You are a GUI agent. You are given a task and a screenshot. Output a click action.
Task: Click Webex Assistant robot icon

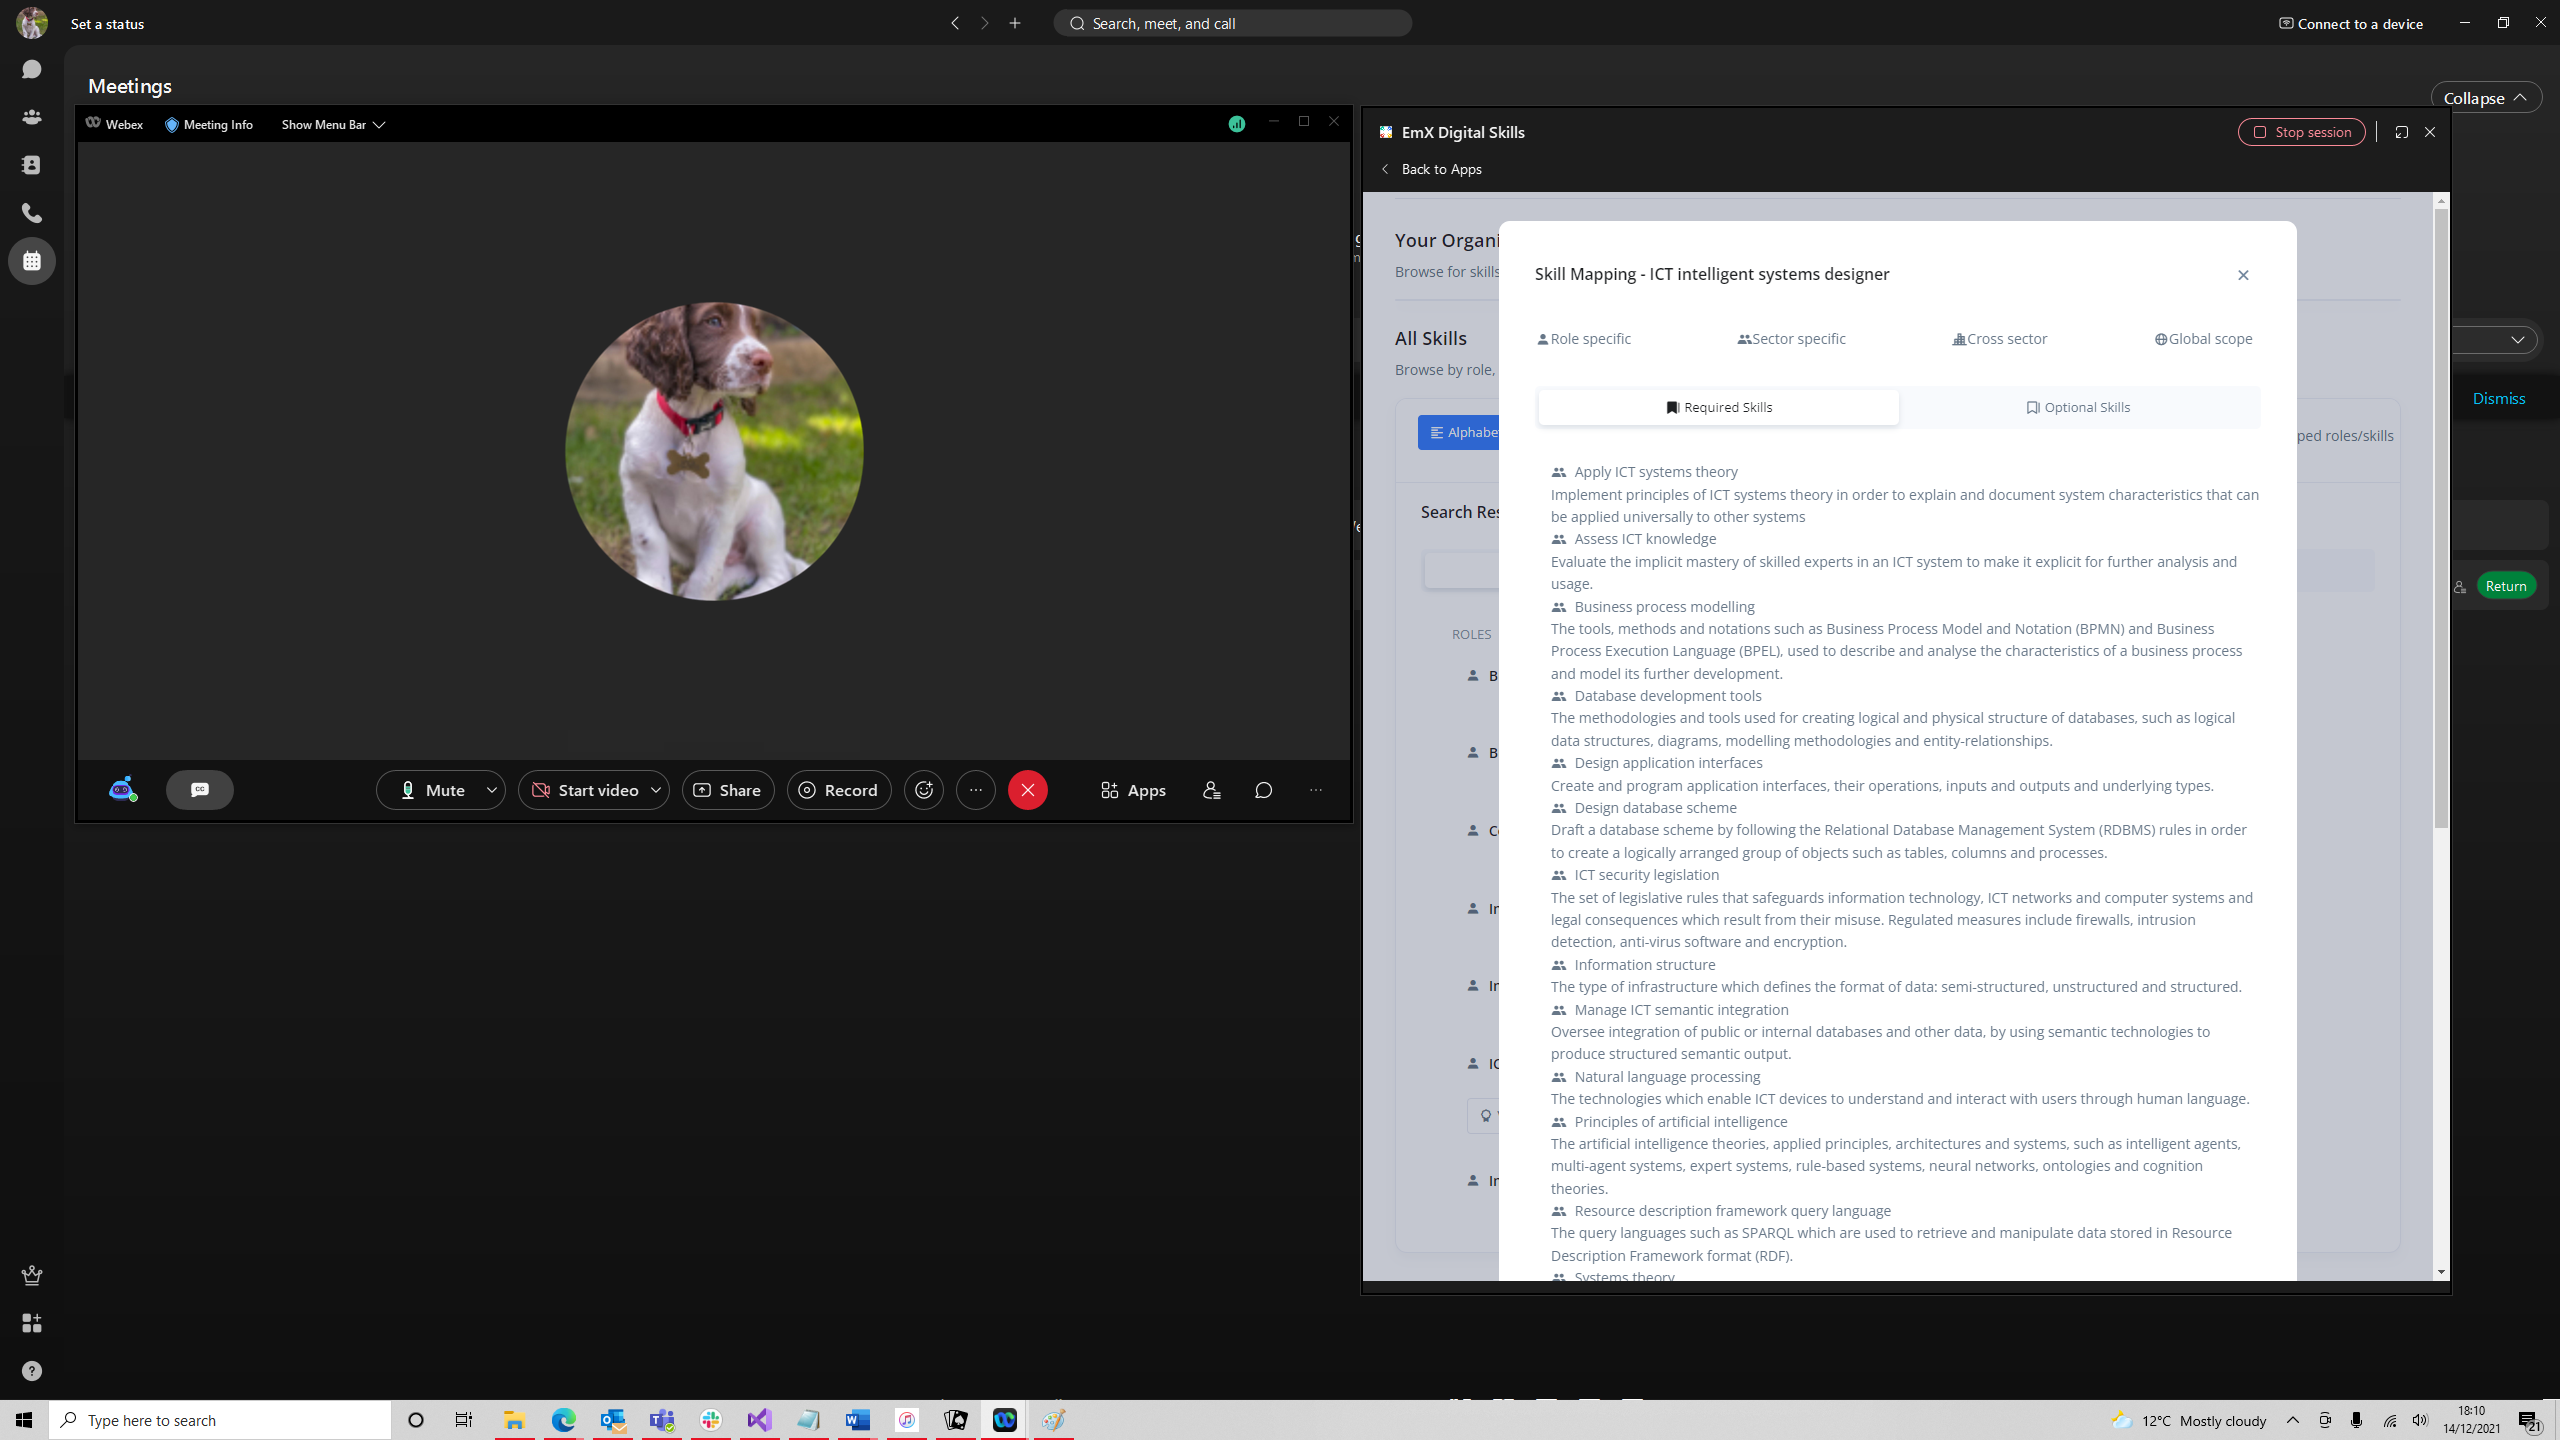coord(122,790)
